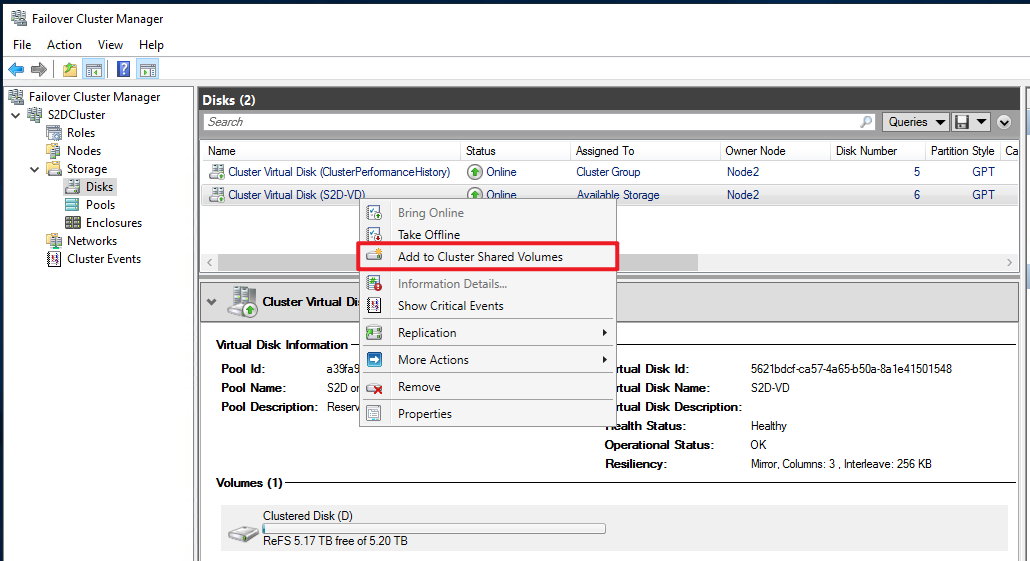Click the More Actions arrow icon
The width and height of the screenshot is (1030, 561).
click(374, 360)
